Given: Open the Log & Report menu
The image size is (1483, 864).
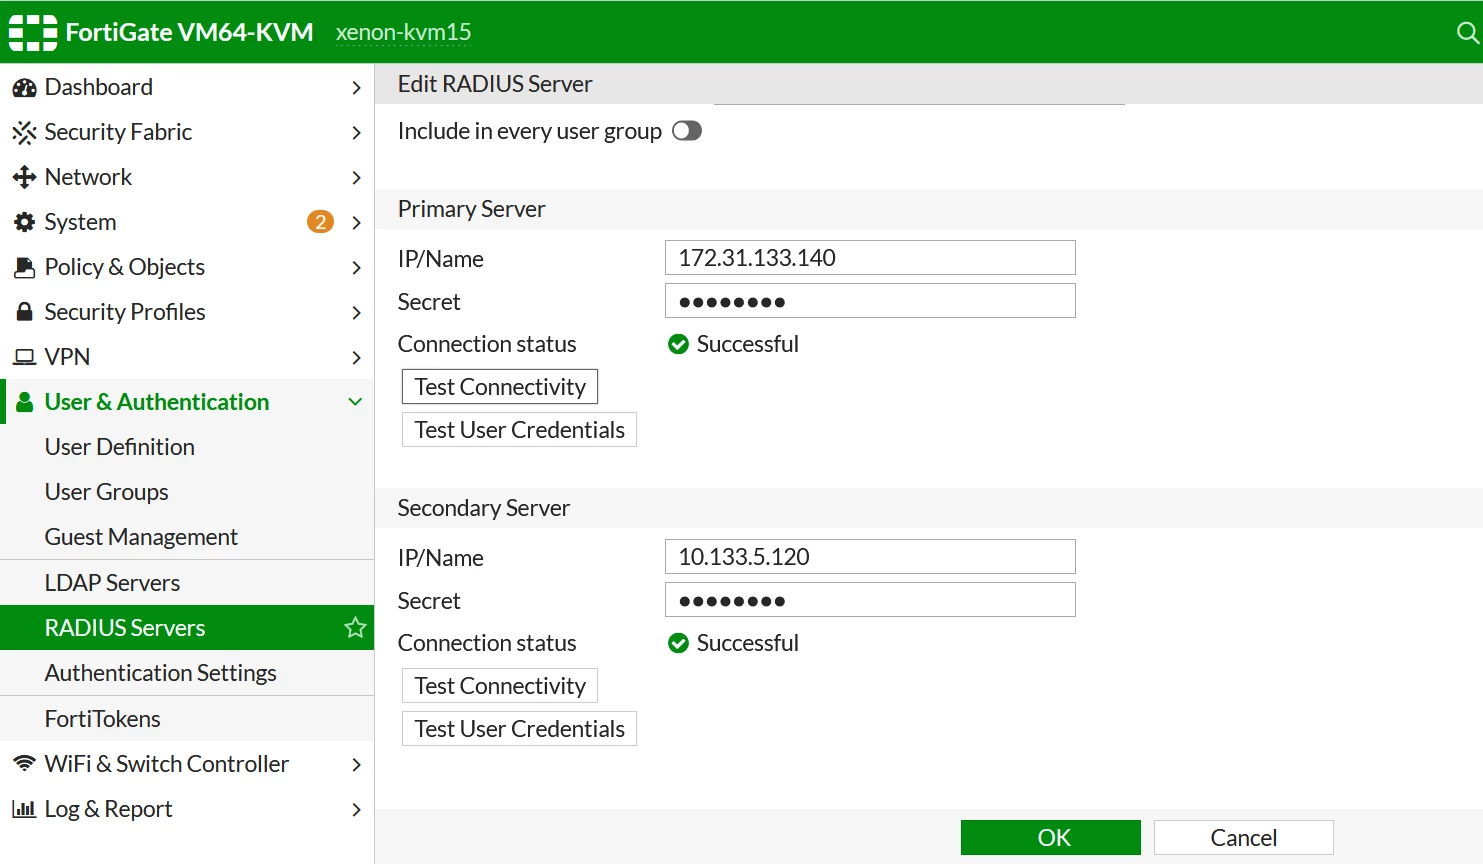Looking at the screenshot, I should [x=187, y=809].
